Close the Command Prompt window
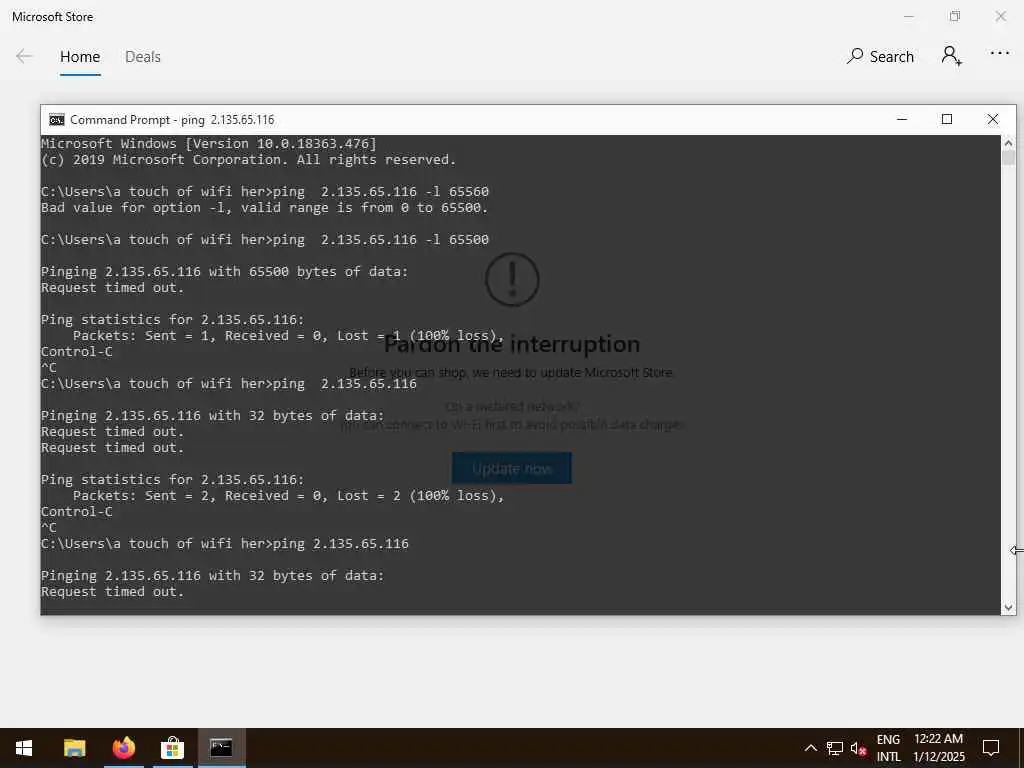Screen dimensions: 1024x768 tap(993, 120)
